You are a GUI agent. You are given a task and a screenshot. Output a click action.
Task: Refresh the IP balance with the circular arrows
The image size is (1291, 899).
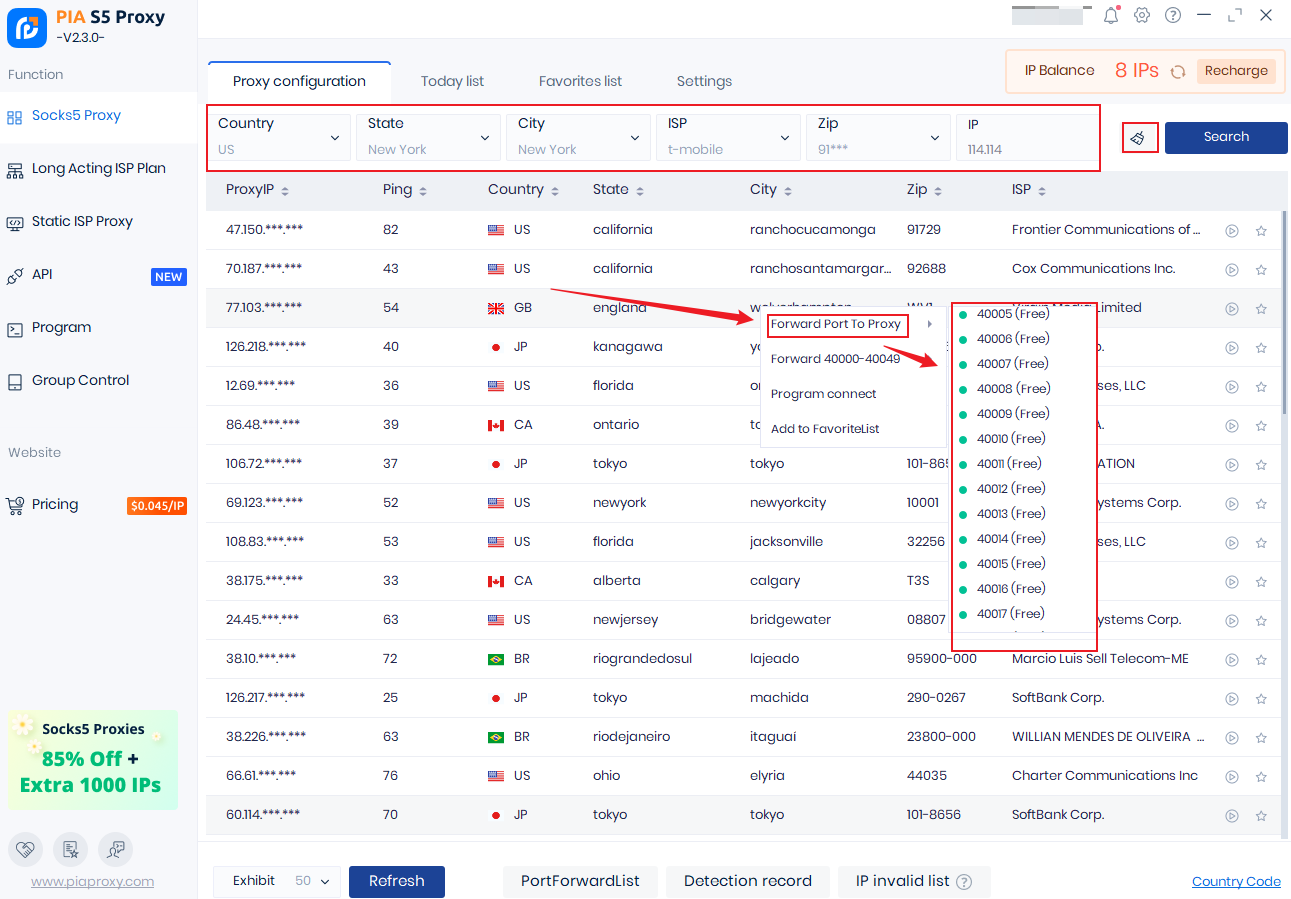tap(1178, 71)
